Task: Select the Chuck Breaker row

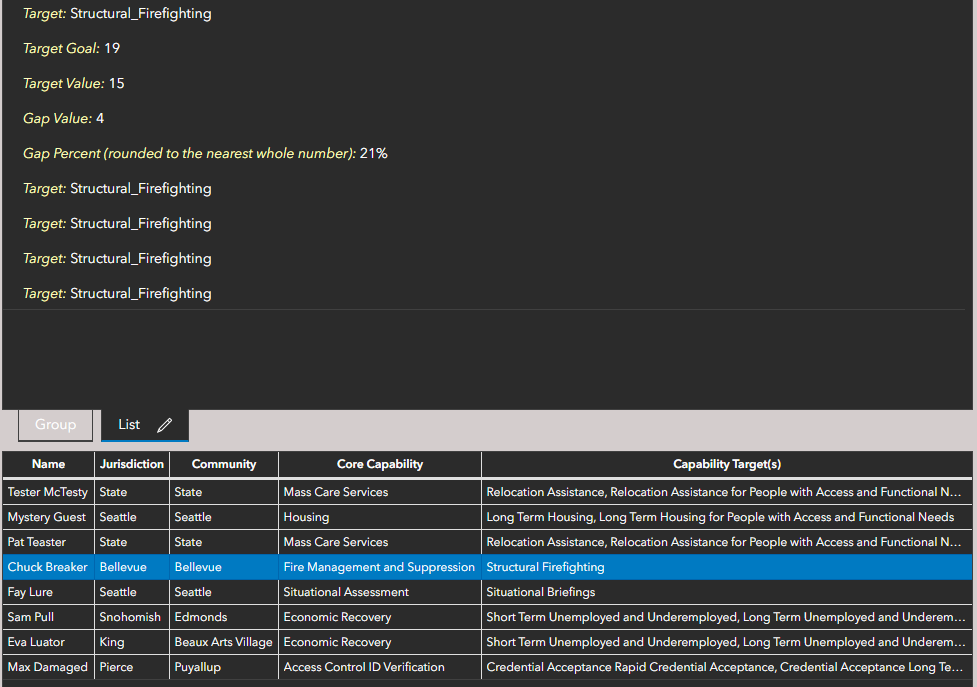Action: pyautogui.click(x=47, y=566)
